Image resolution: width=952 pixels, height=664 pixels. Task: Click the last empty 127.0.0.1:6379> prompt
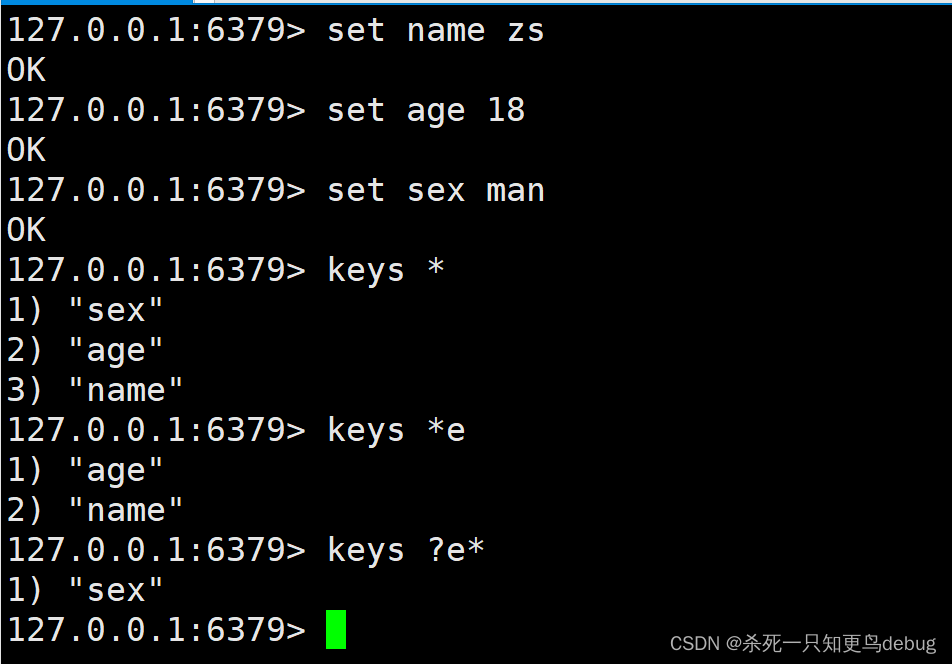coord(155,631)
